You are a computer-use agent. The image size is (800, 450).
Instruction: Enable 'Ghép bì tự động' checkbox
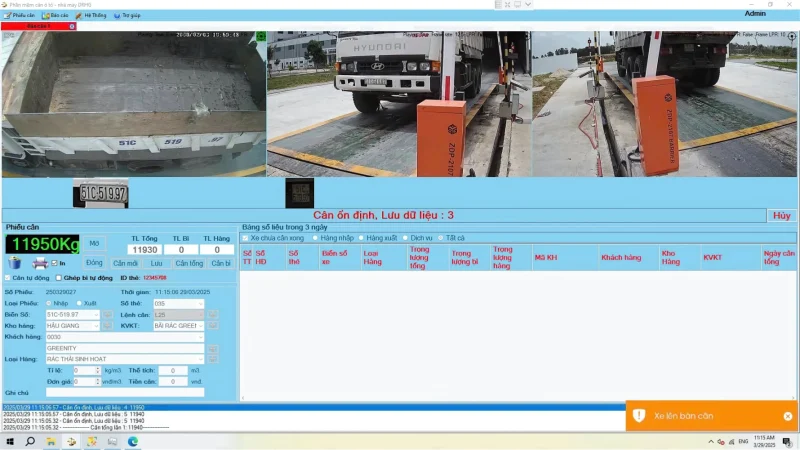(56, 278)
